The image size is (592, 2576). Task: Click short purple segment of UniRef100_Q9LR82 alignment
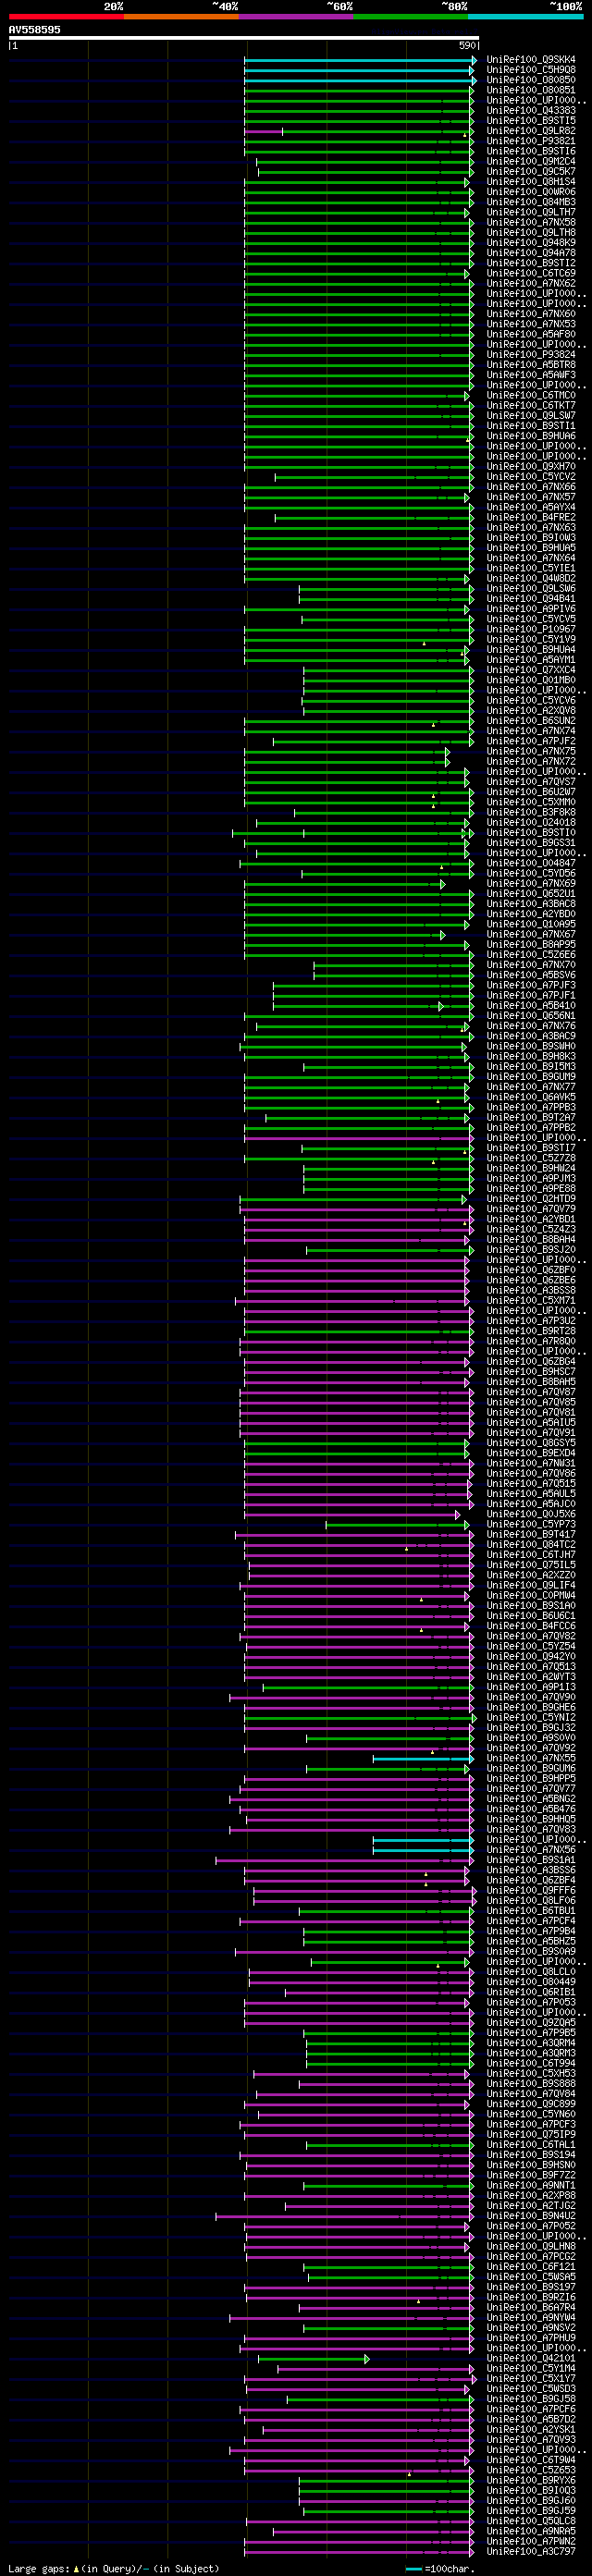click(x=263, y=131)
